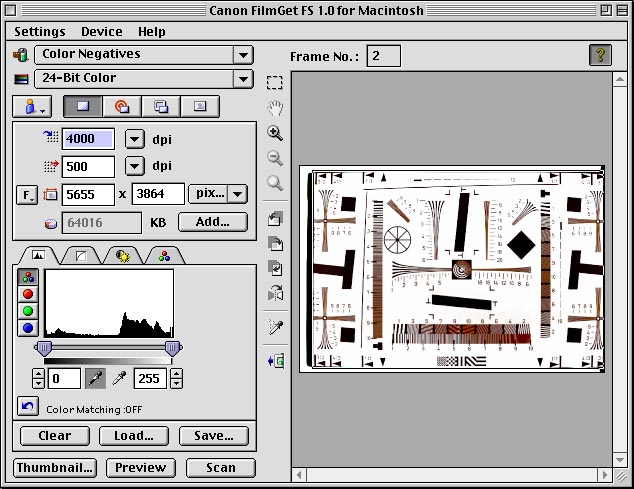634x489 pixels.
Task: Open the 24-Bit Color mode dropdown
Action: pos(143,79)
